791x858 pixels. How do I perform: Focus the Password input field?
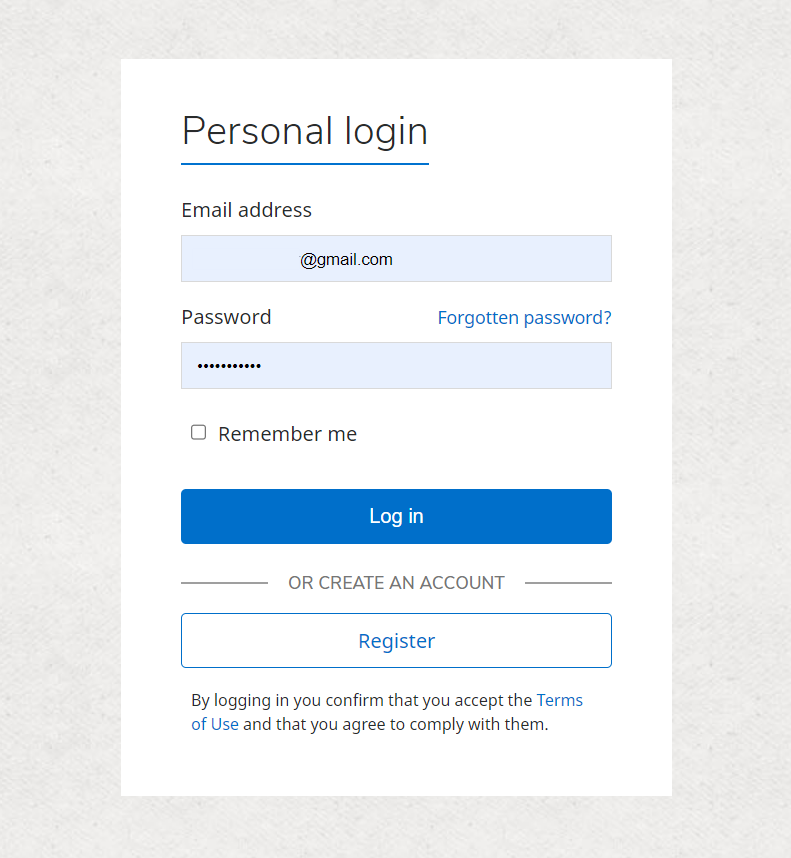[396, 366]
